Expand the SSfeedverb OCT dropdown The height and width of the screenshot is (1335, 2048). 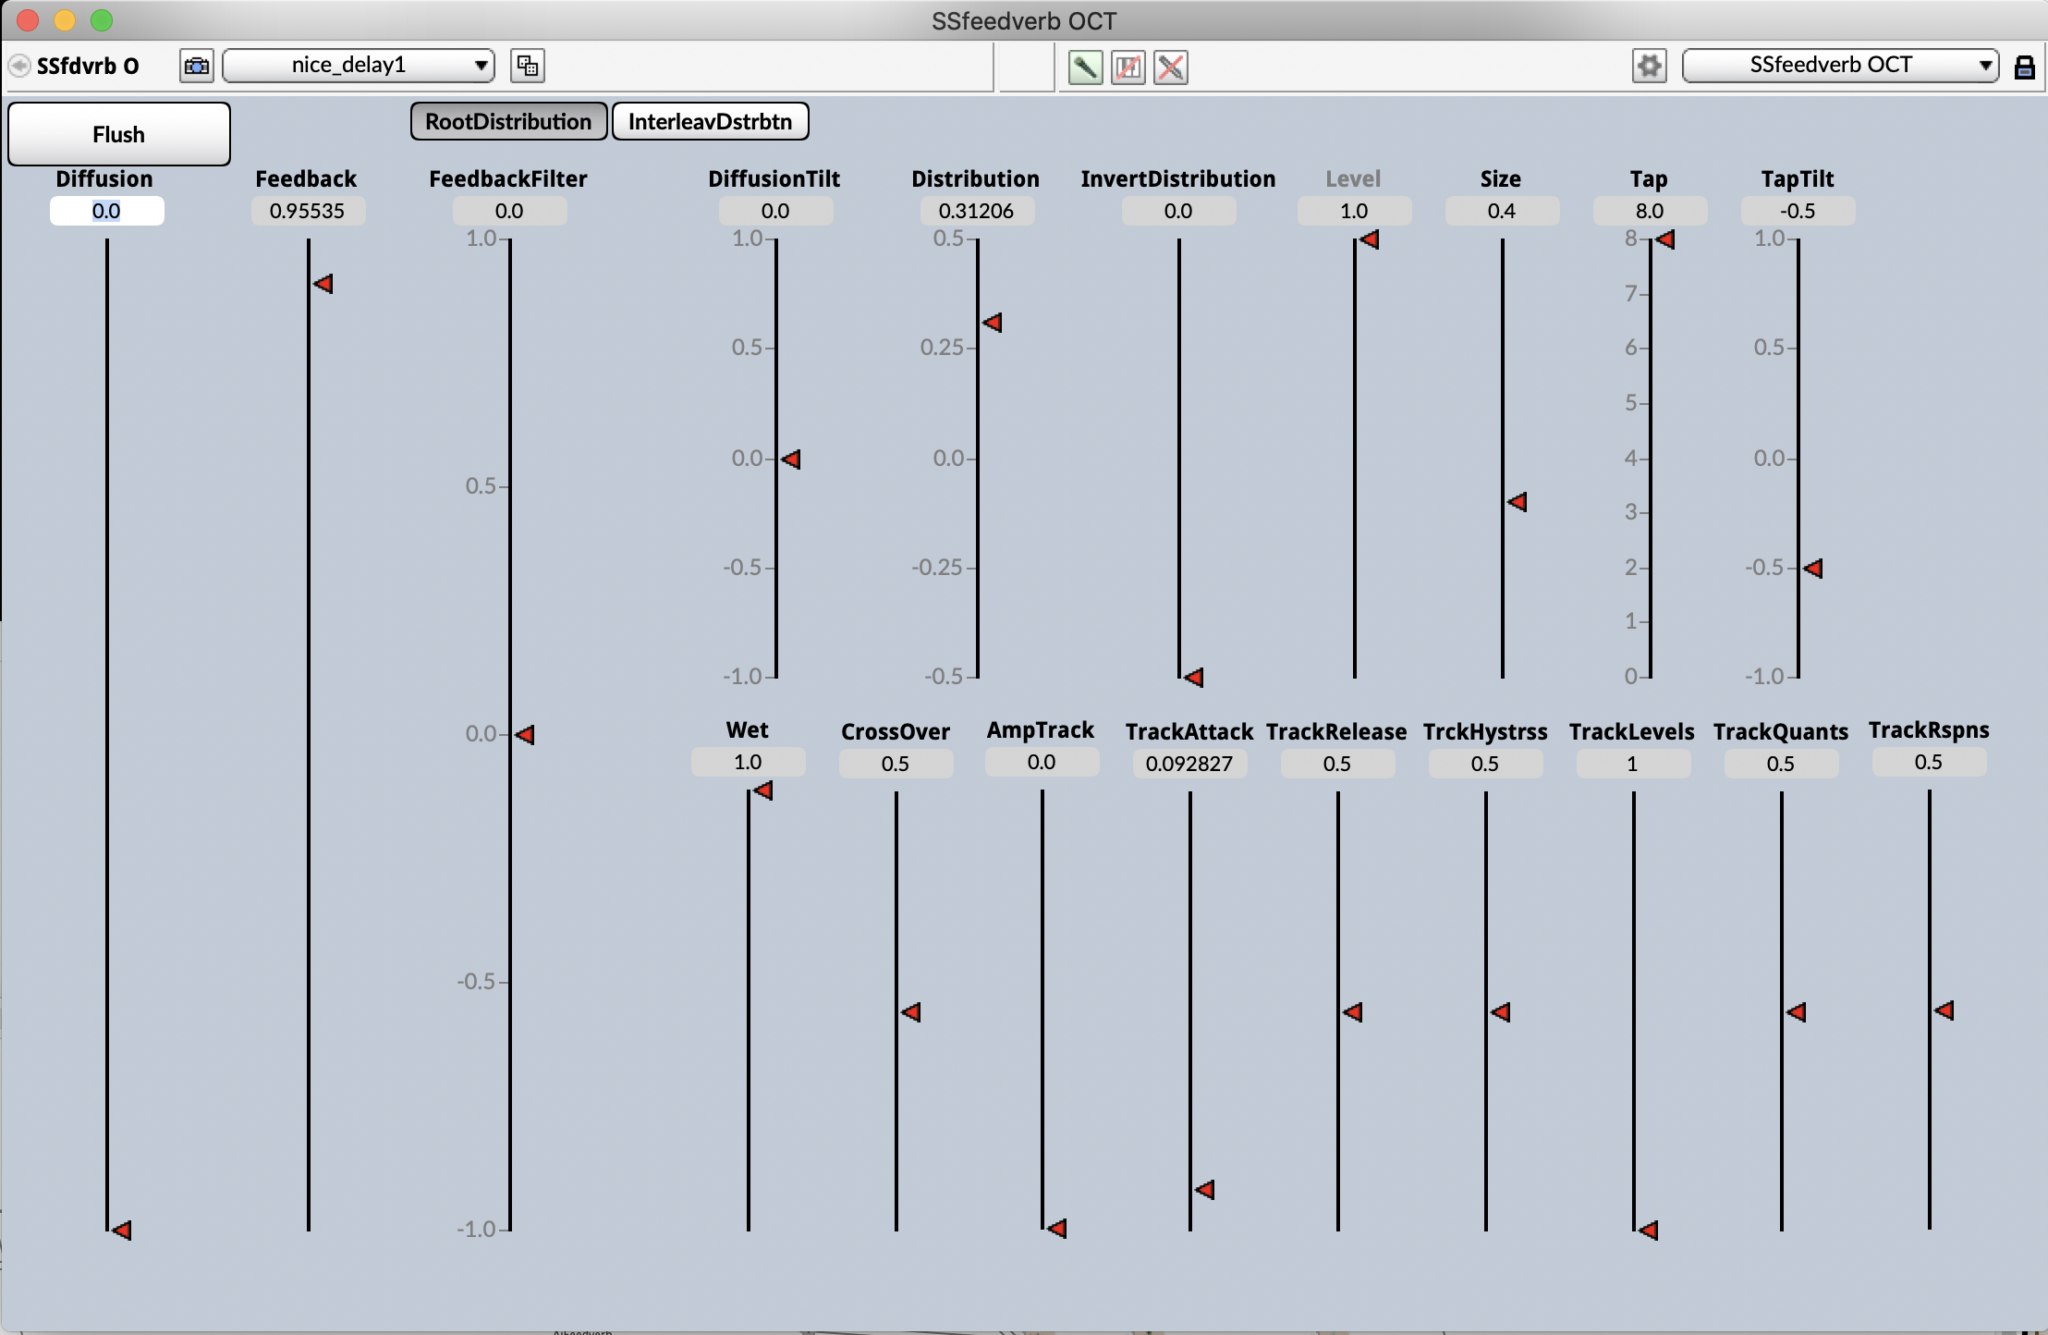click(x=1840, y=66)
